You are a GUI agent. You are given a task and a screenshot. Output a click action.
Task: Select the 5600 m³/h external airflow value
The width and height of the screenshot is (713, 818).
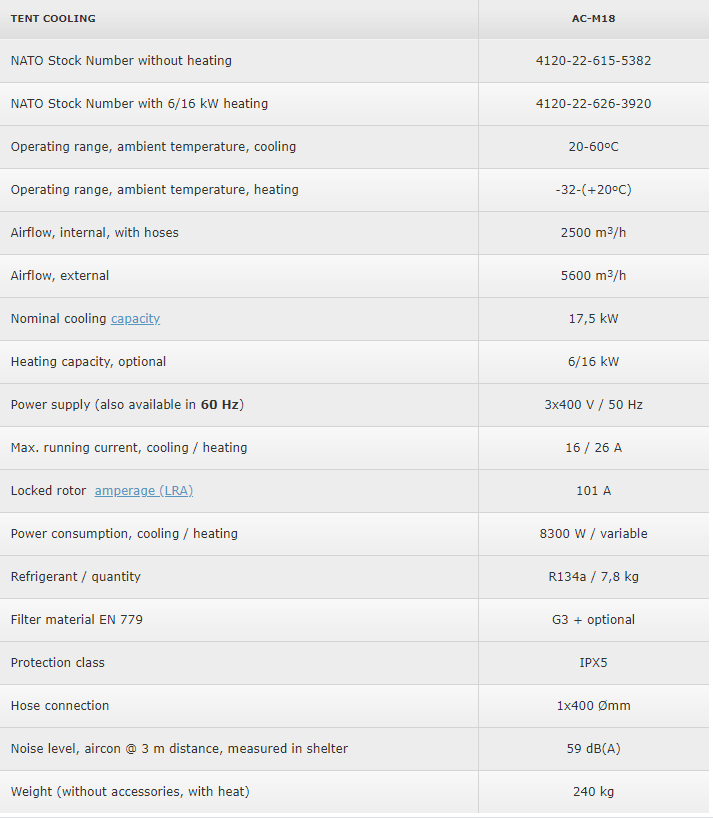click(593, 276)
